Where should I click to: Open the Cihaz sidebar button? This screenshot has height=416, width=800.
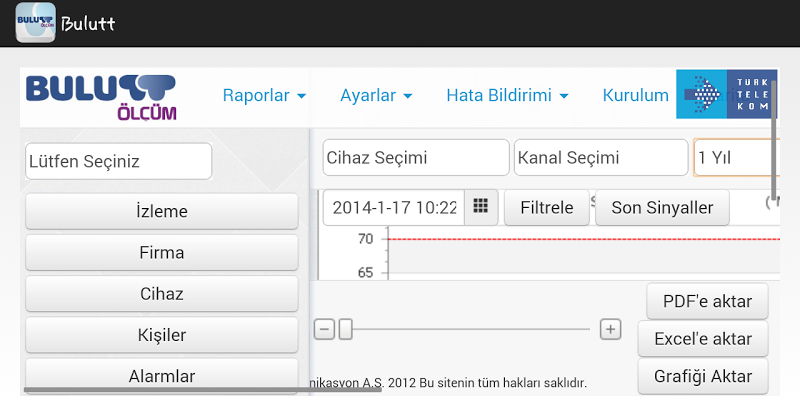pos(162,293)
